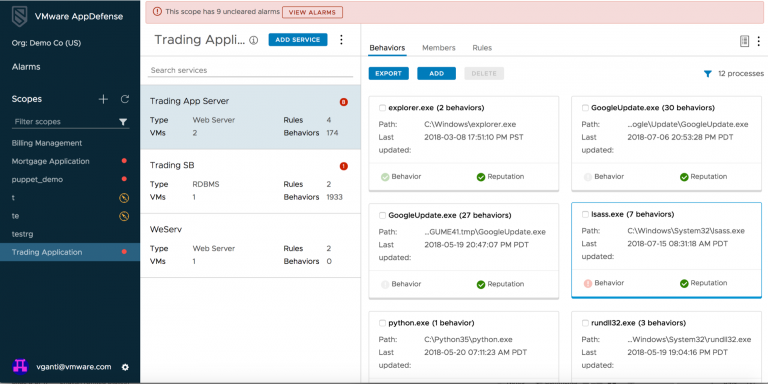Click the Reputation status icon for lsass.exe
768x384 pixels.
684,283
